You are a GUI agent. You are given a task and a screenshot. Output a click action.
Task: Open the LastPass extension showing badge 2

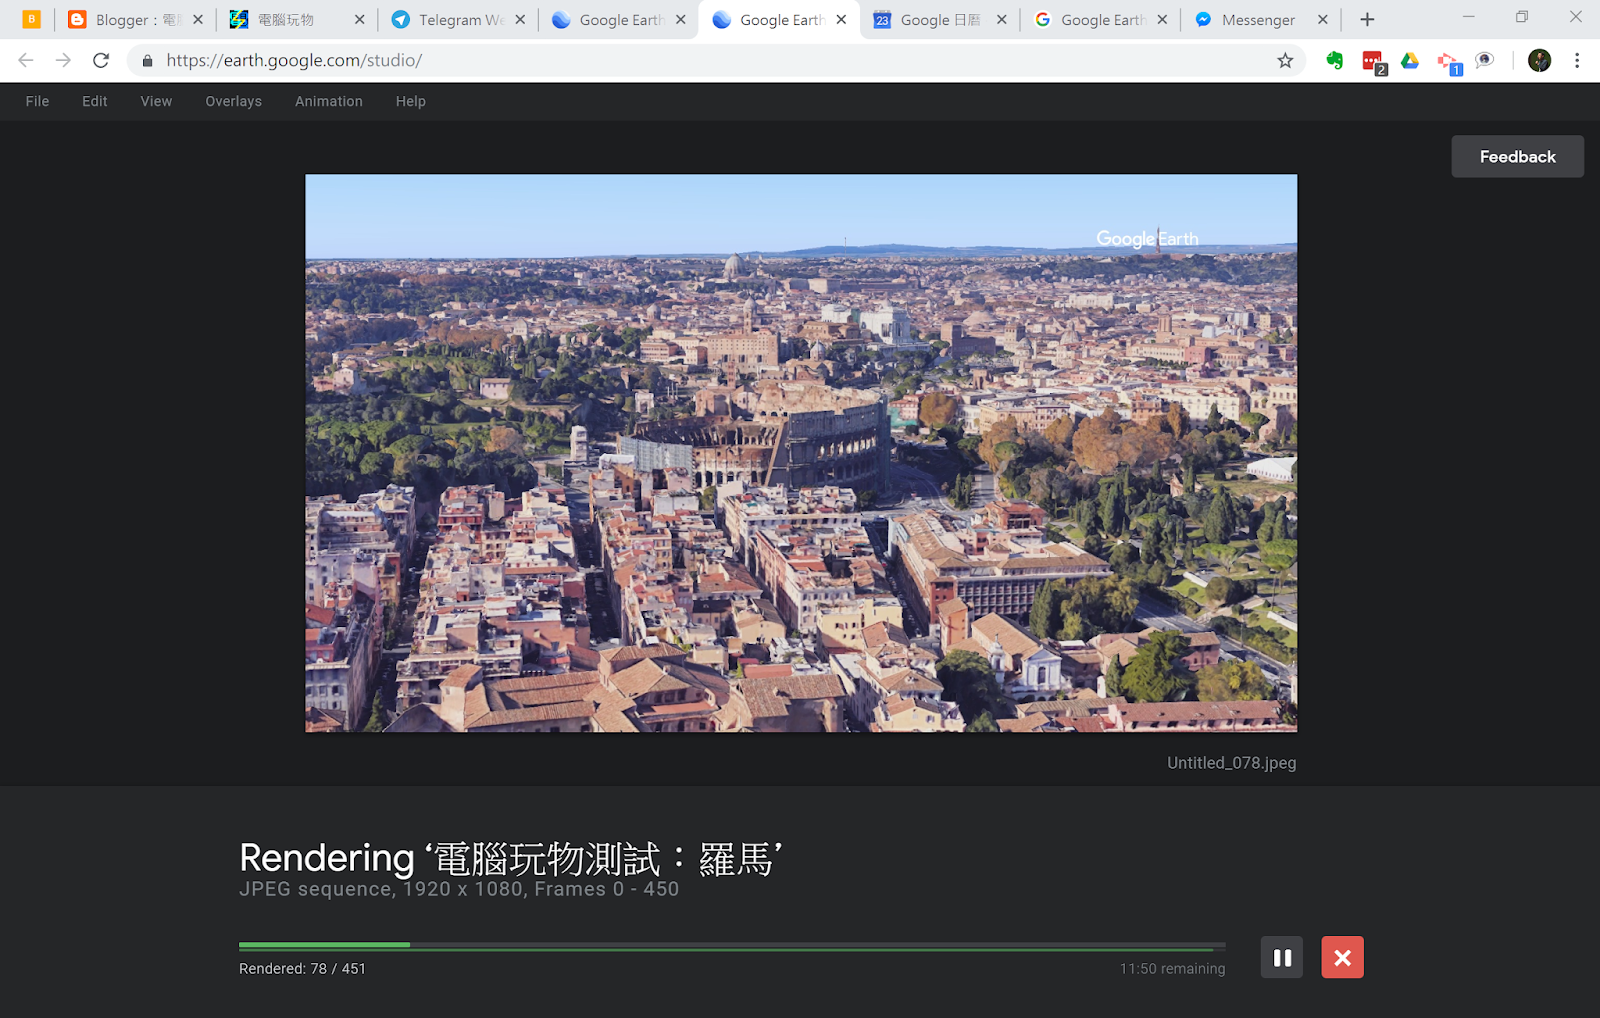click(1371, 60)
